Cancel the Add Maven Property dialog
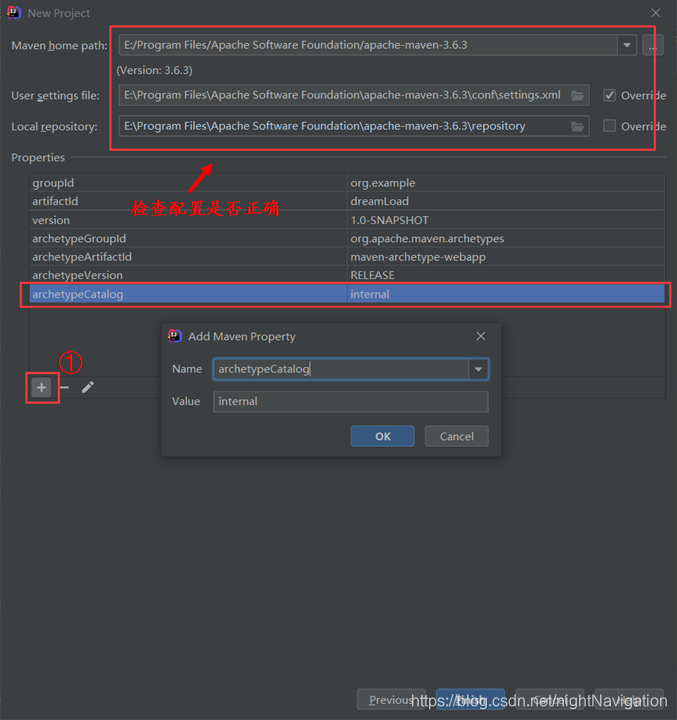677x720 pixels. [x=457, y=436]
